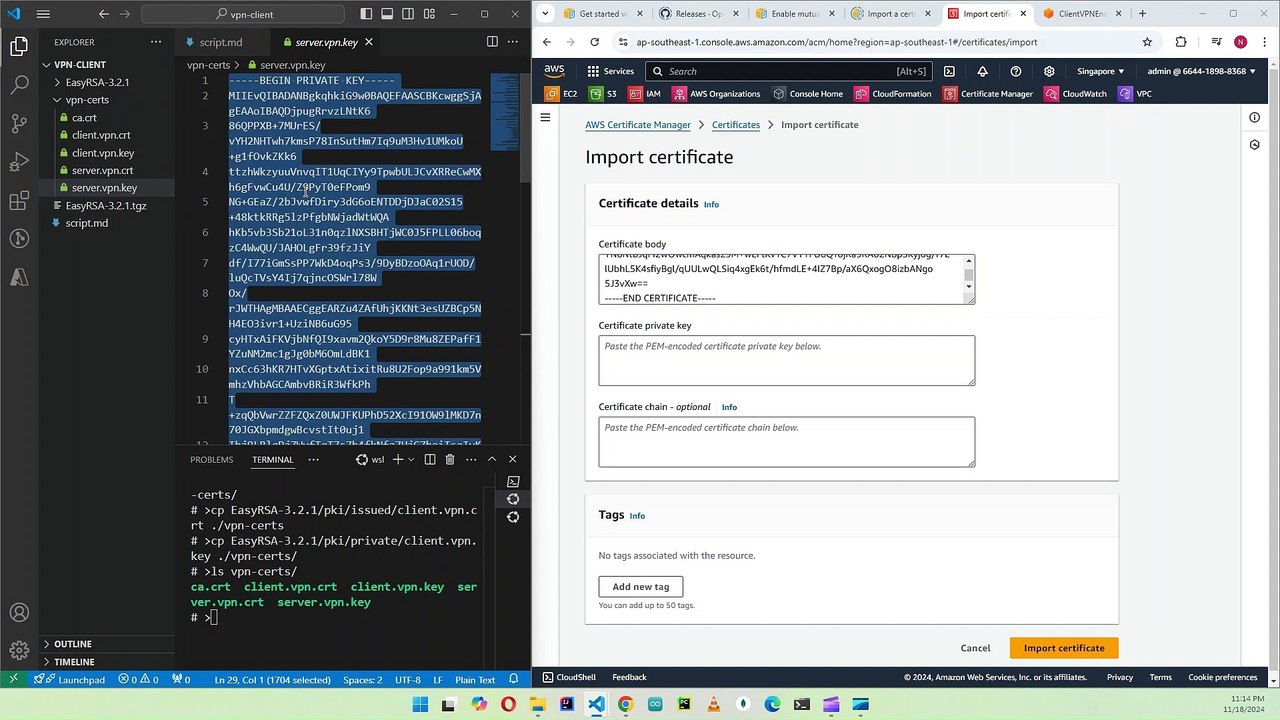Click the remote connection indicator in status bar
The height and width of the screenshot is (720, 1280).
click(13, 680)
